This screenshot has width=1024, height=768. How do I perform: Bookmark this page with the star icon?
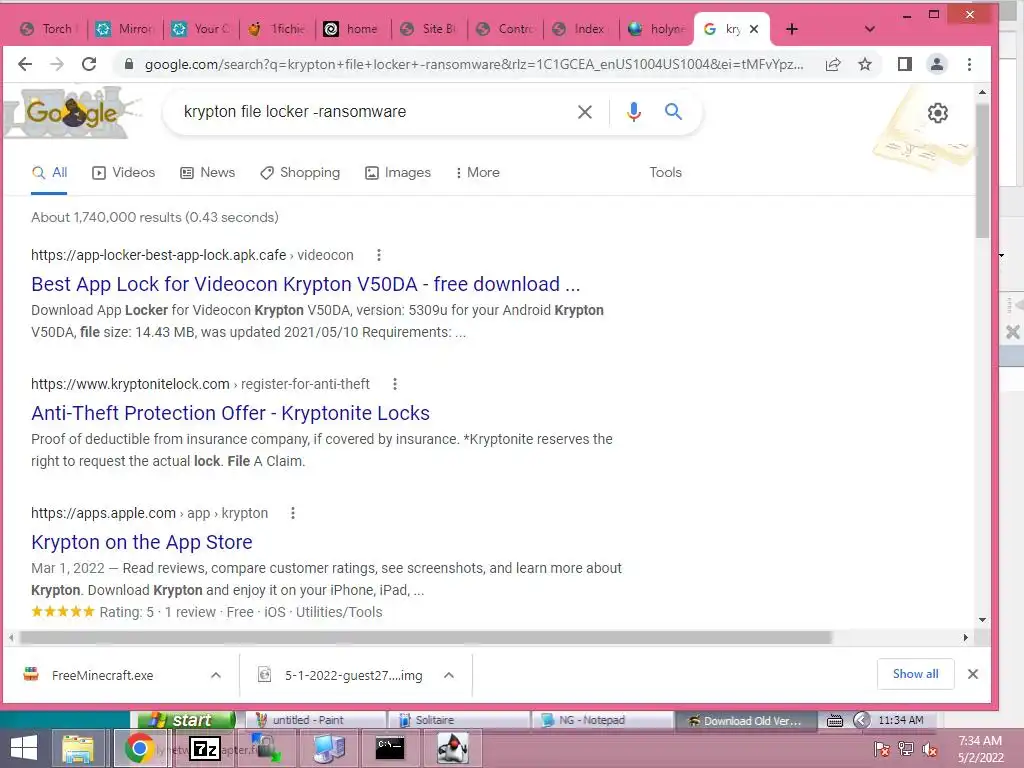[x=865, y=64]
